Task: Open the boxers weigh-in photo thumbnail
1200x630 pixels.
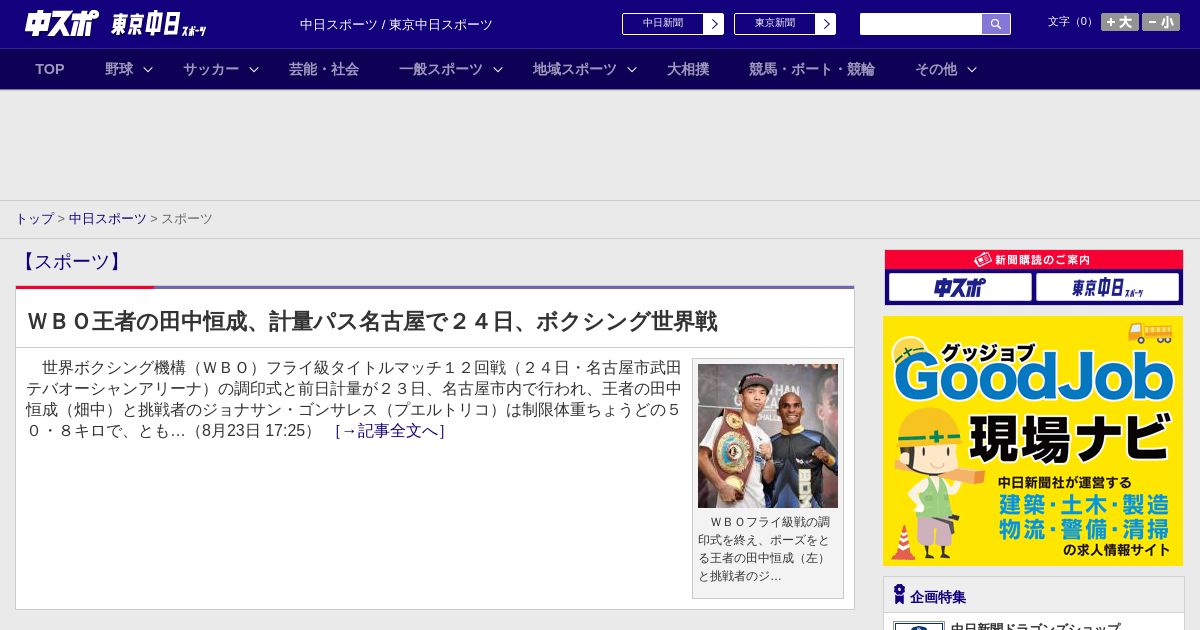Action: (767, 435)
